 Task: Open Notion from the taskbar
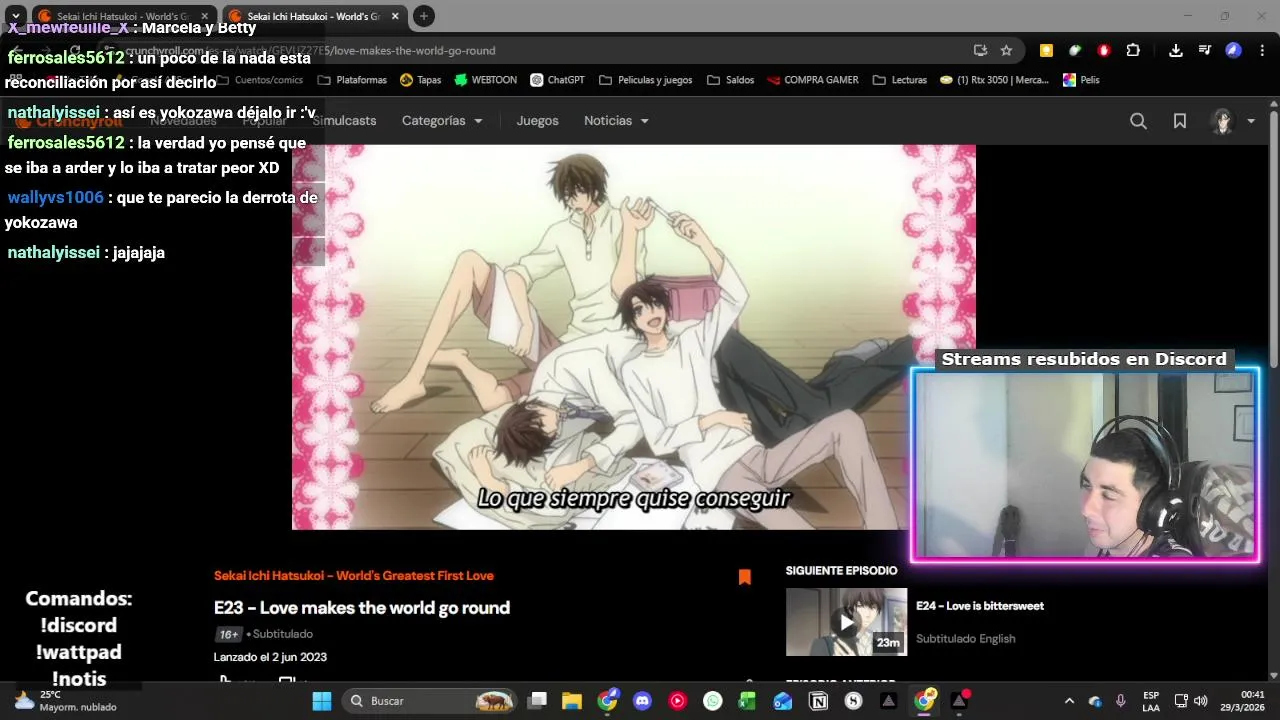coord(818,701)
